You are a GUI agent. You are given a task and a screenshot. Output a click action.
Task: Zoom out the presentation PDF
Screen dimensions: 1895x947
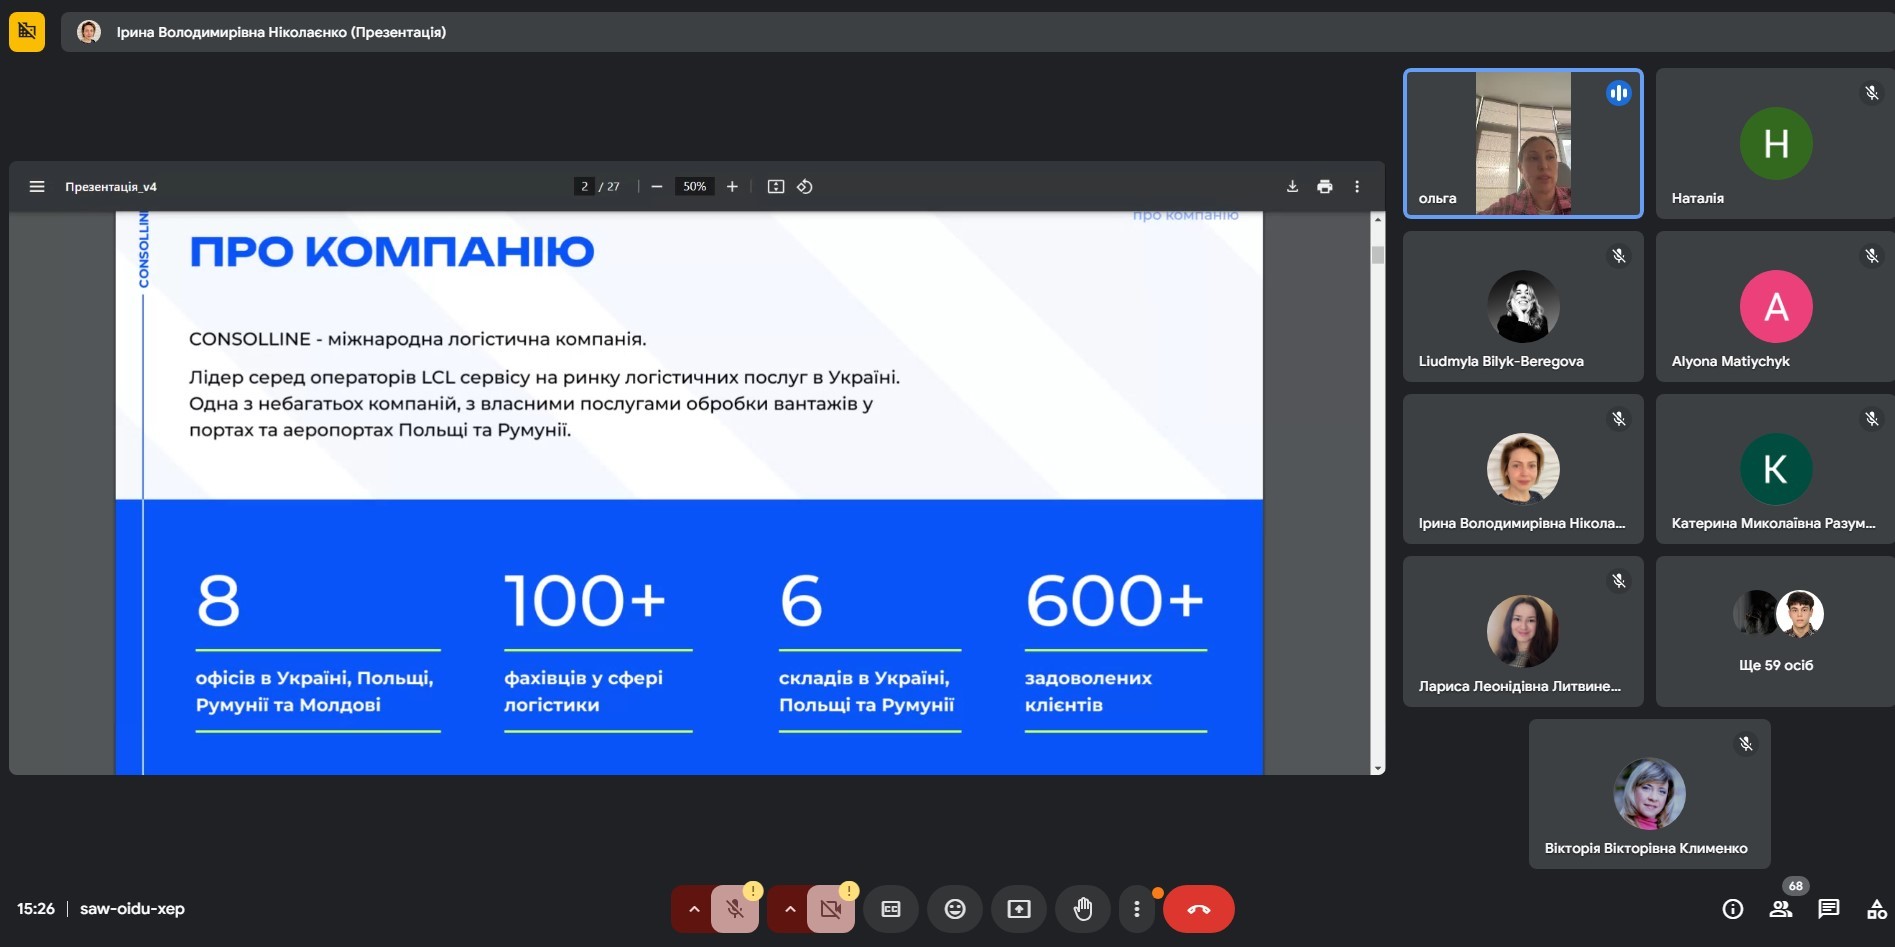click(x=657, y=187)
